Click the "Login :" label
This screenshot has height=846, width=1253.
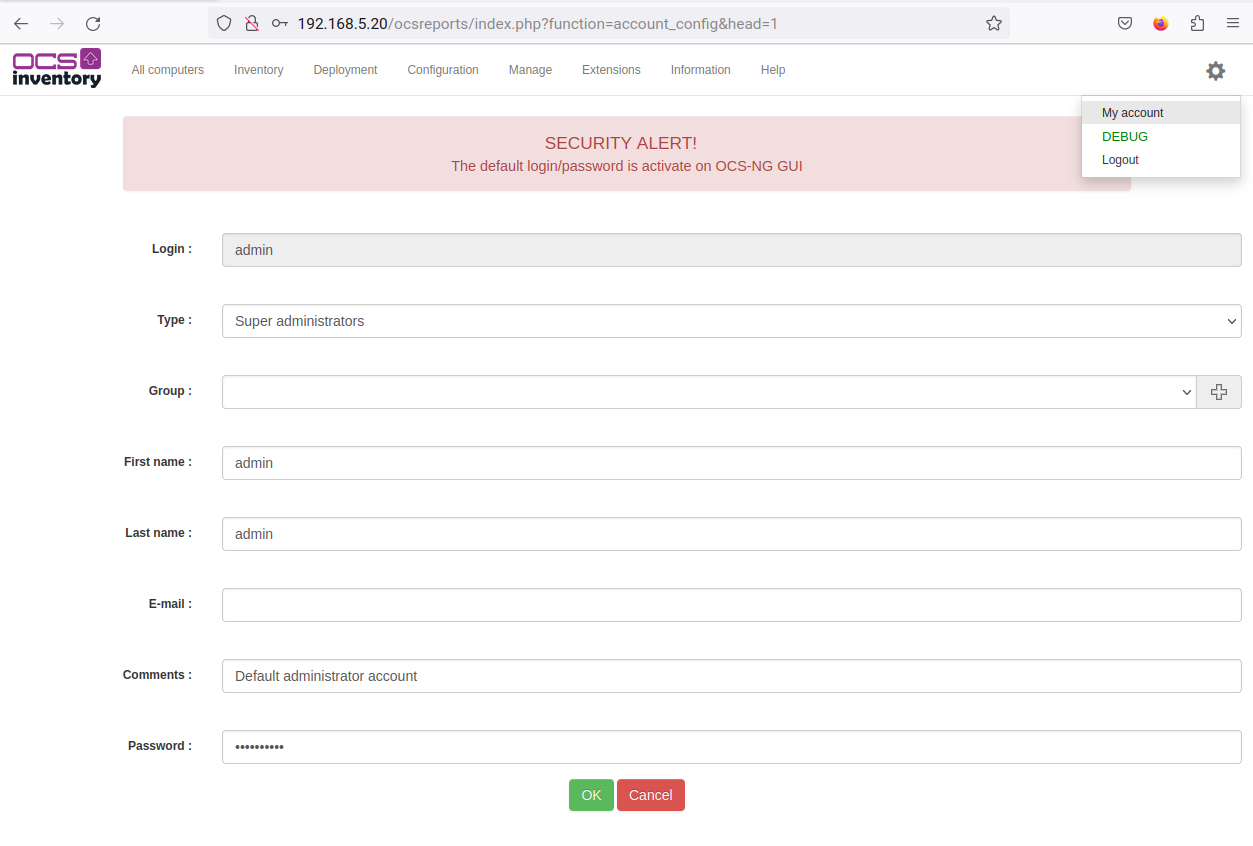tap(172, 249)
